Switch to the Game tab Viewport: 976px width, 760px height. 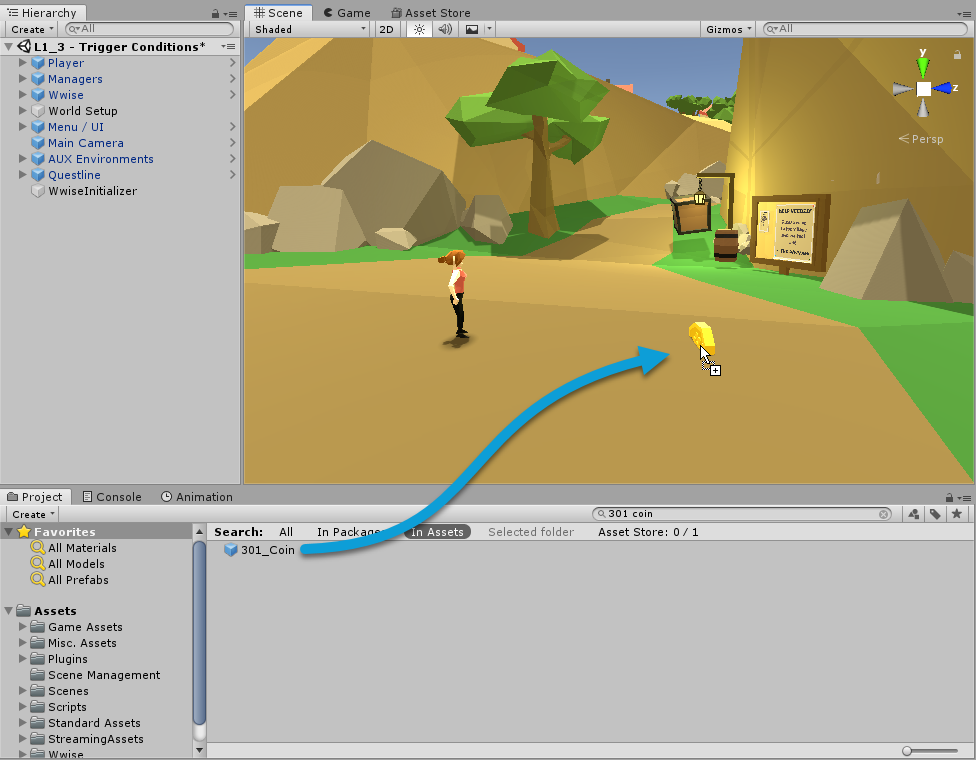(x=346, y=13)
